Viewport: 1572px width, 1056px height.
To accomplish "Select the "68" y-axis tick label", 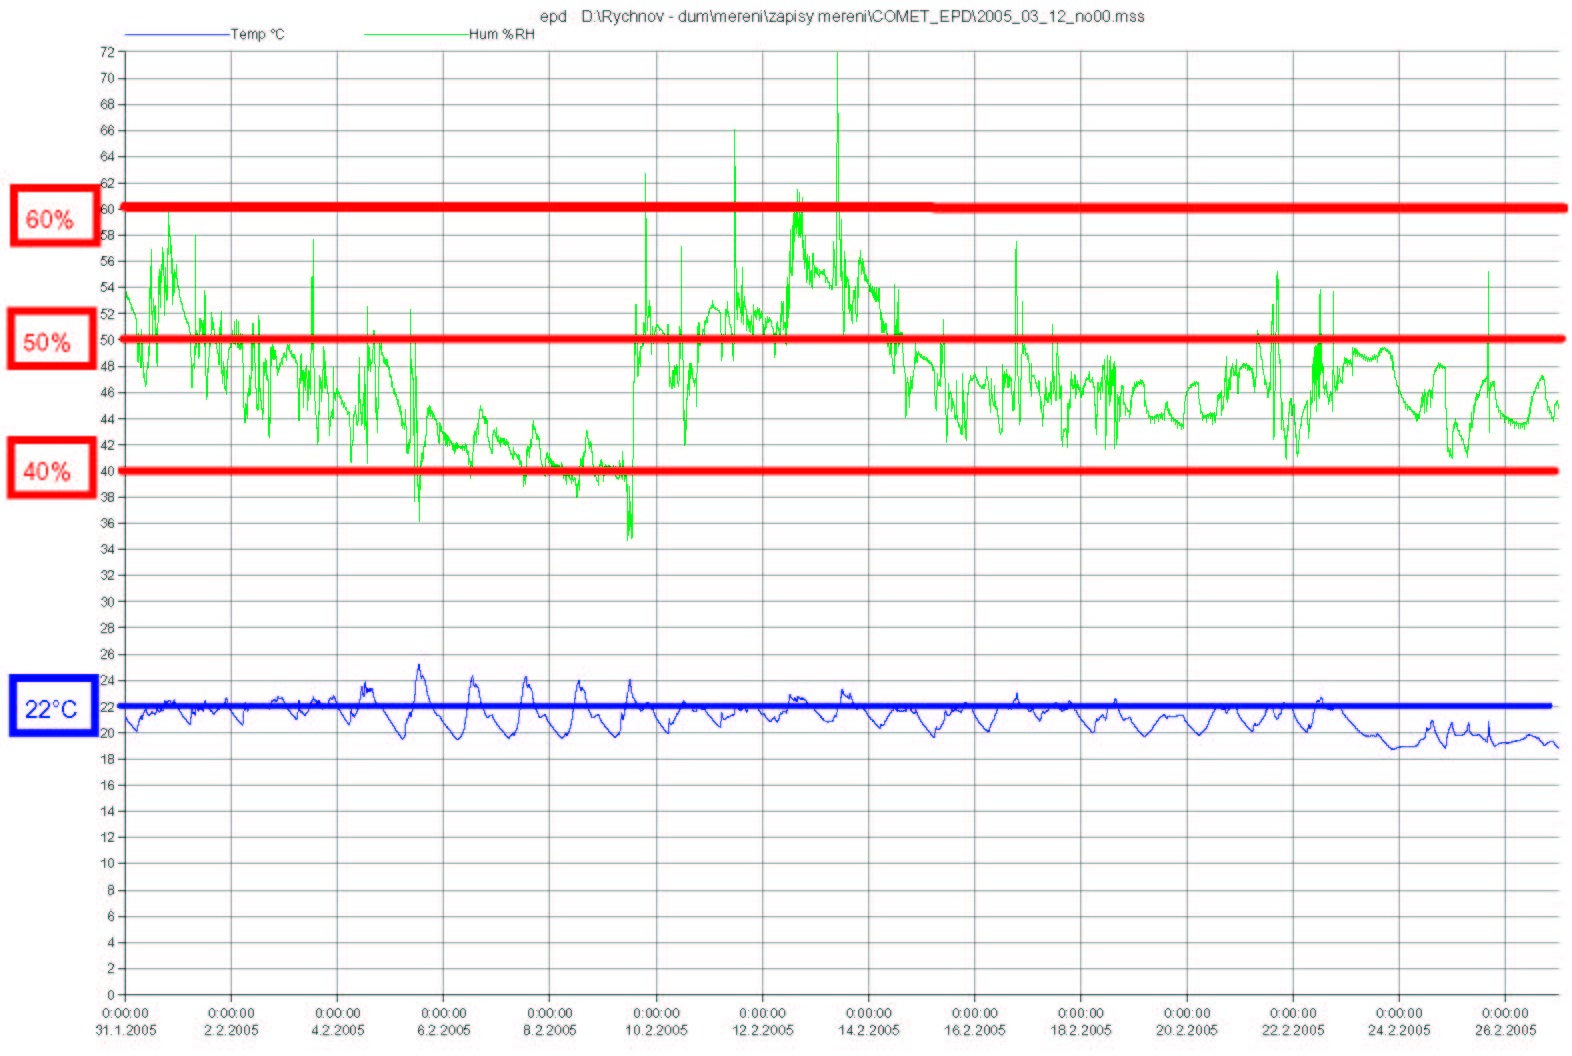I will 107,104.
